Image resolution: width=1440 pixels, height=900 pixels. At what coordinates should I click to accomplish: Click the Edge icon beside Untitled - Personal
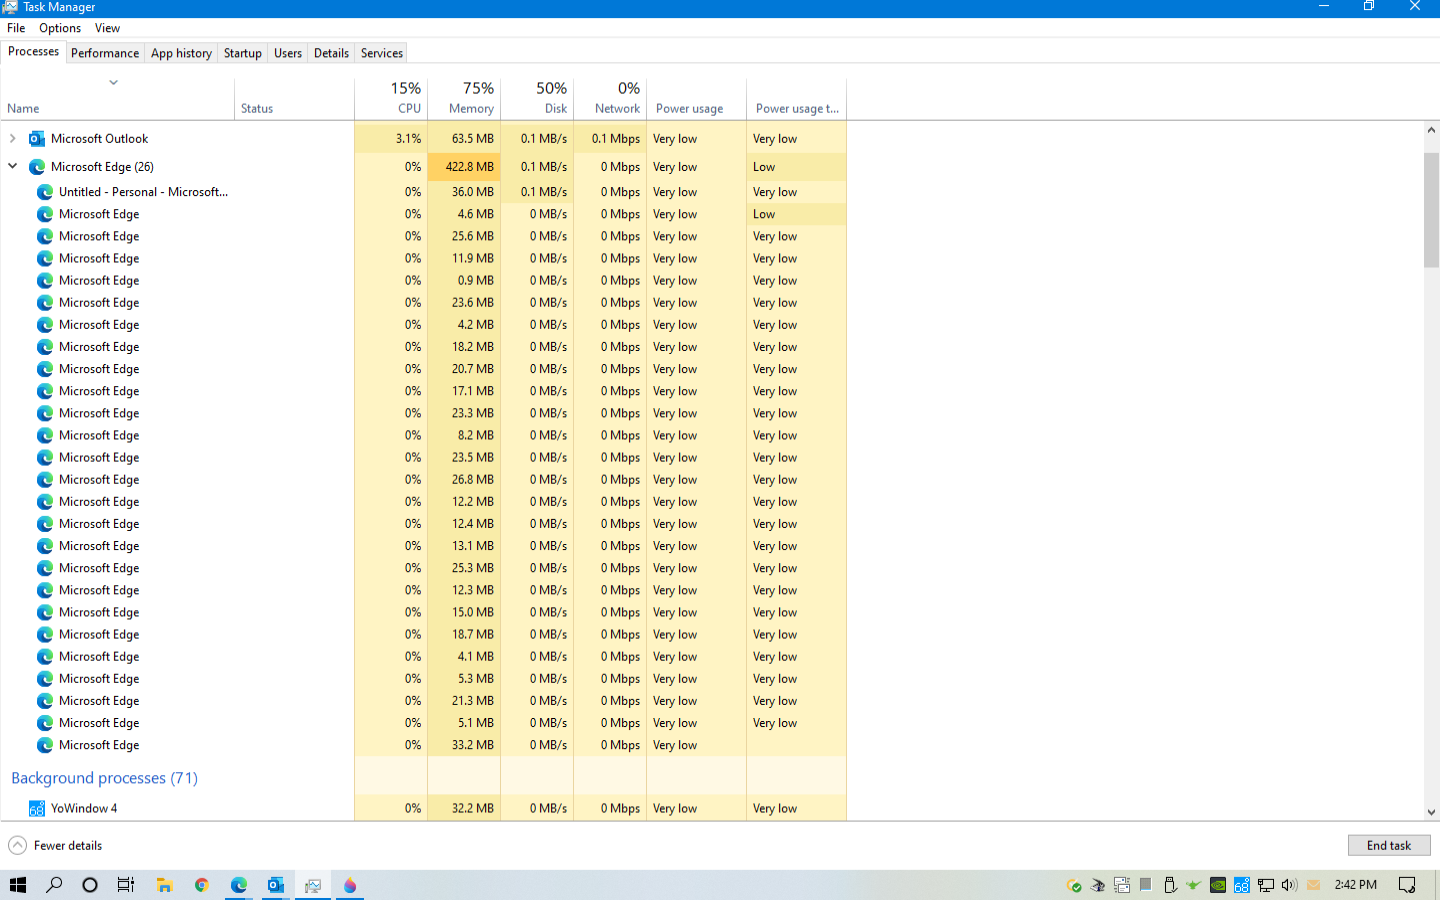tap(45, 192)
